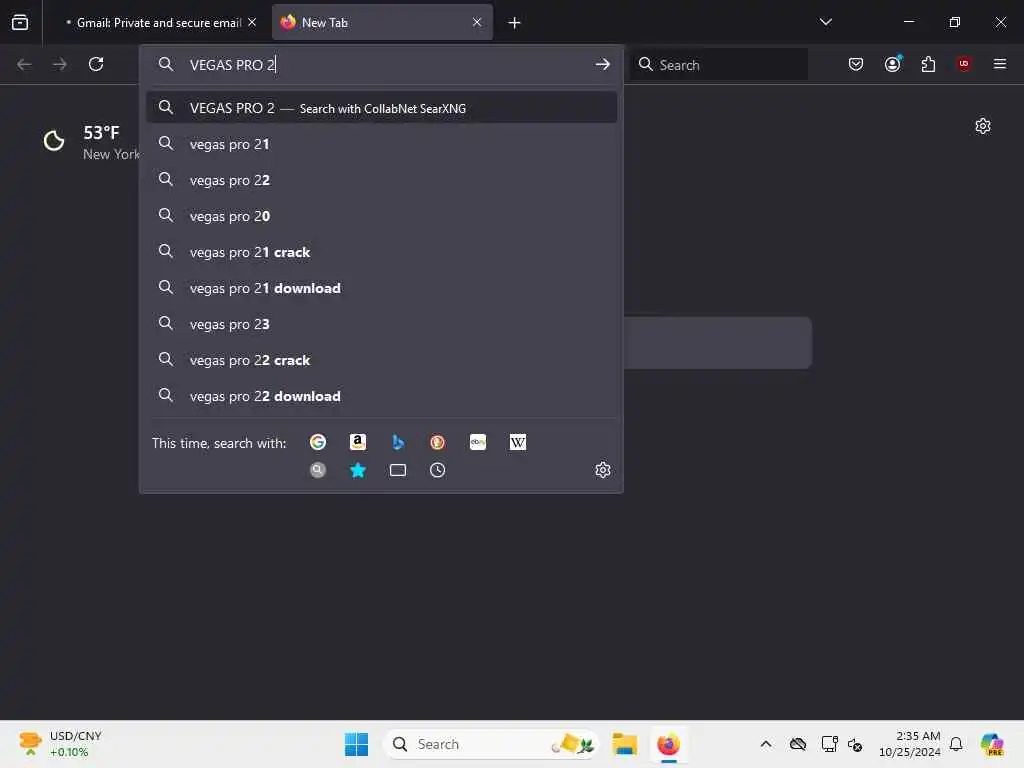Open USD/CNY widget on taskbar

click(60, 744)
